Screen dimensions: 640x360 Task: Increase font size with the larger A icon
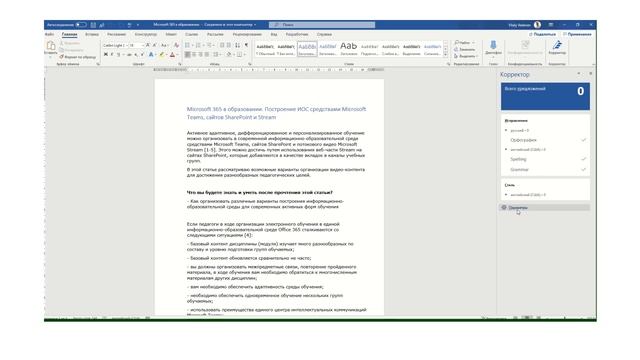[x=148, y=45]
